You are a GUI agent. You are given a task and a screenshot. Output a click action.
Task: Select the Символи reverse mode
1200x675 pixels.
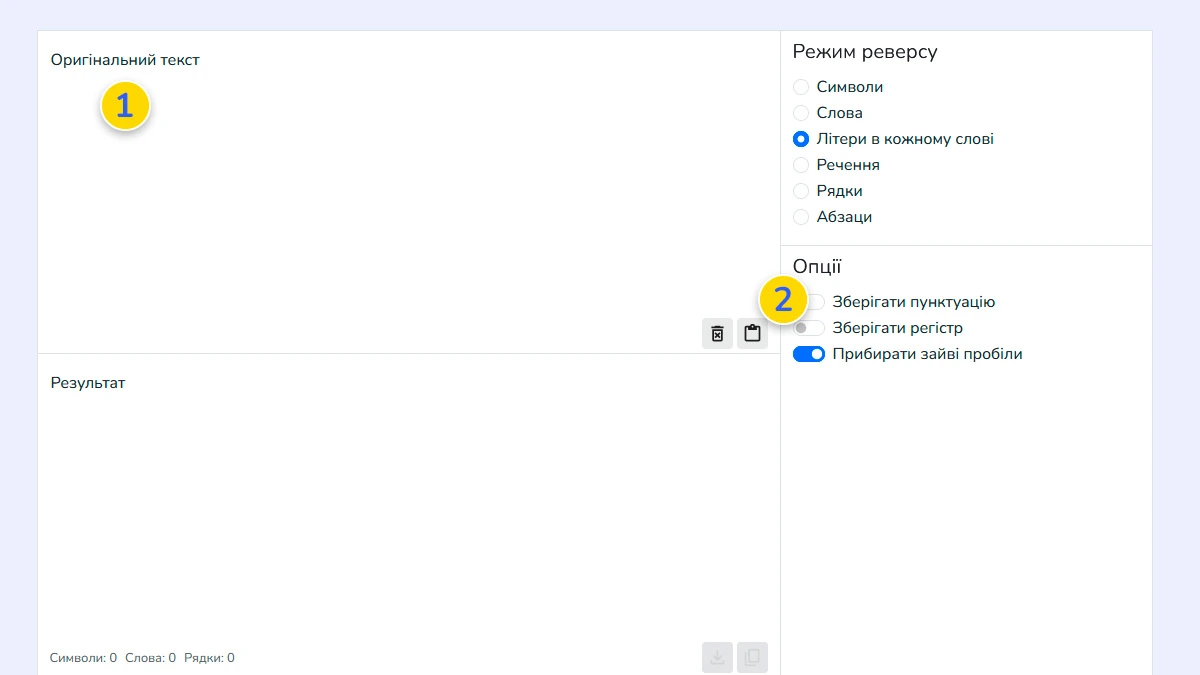coord(801,87)
